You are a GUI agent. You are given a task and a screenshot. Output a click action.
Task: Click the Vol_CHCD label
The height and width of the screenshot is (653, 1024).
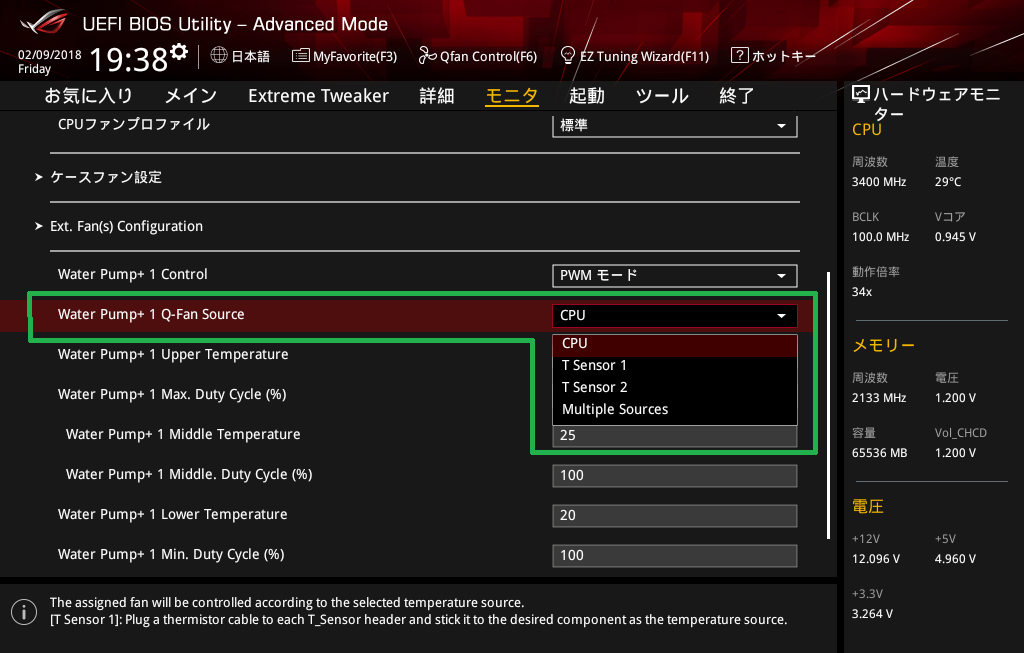click(x=960, y=433)
